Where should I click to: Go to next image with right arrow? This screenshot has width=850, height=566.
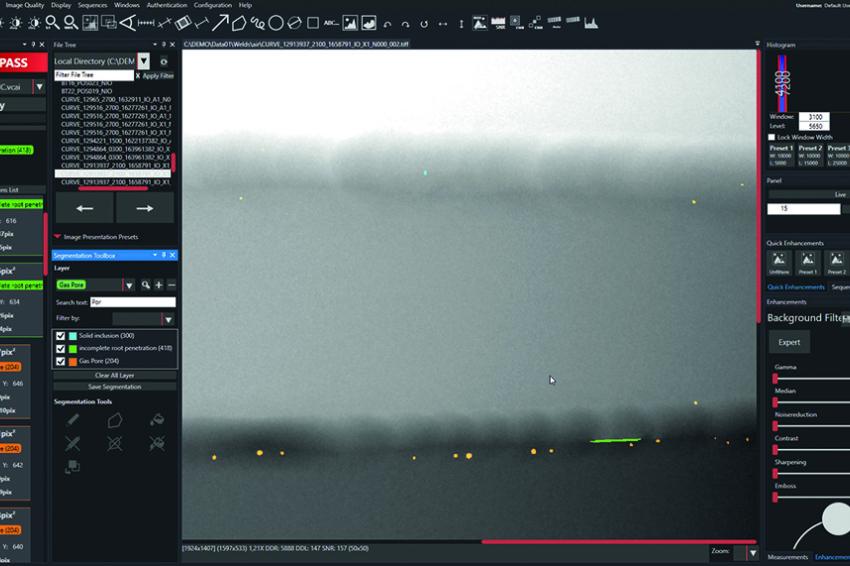pos(145,208)
